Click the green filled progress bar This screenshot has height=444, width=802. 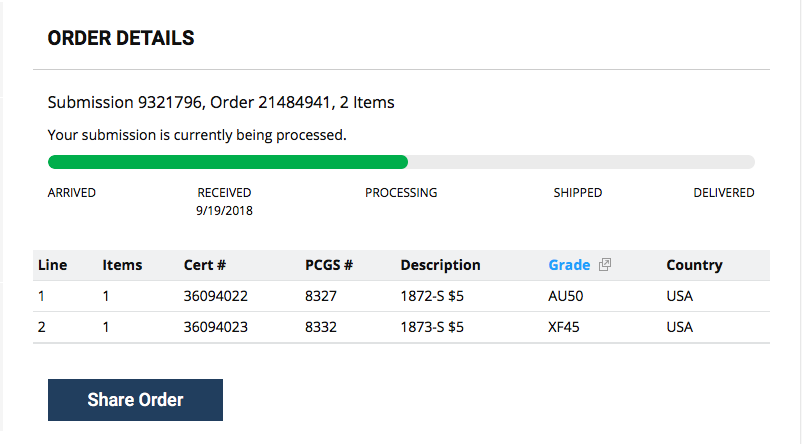[x=228, y=162]
